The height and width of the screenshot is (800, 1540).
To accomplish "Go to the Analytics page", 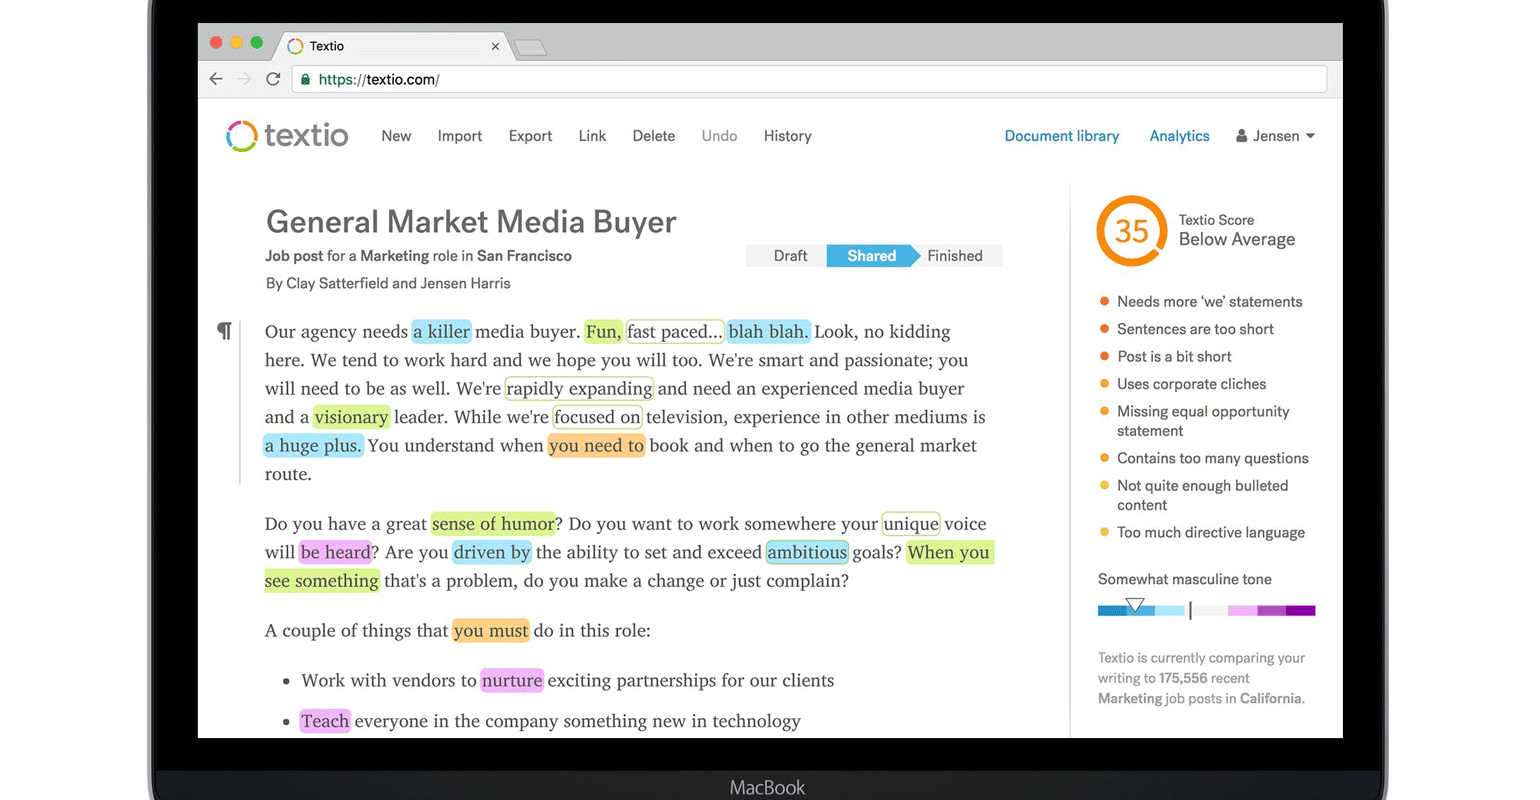I will 1179,136.
